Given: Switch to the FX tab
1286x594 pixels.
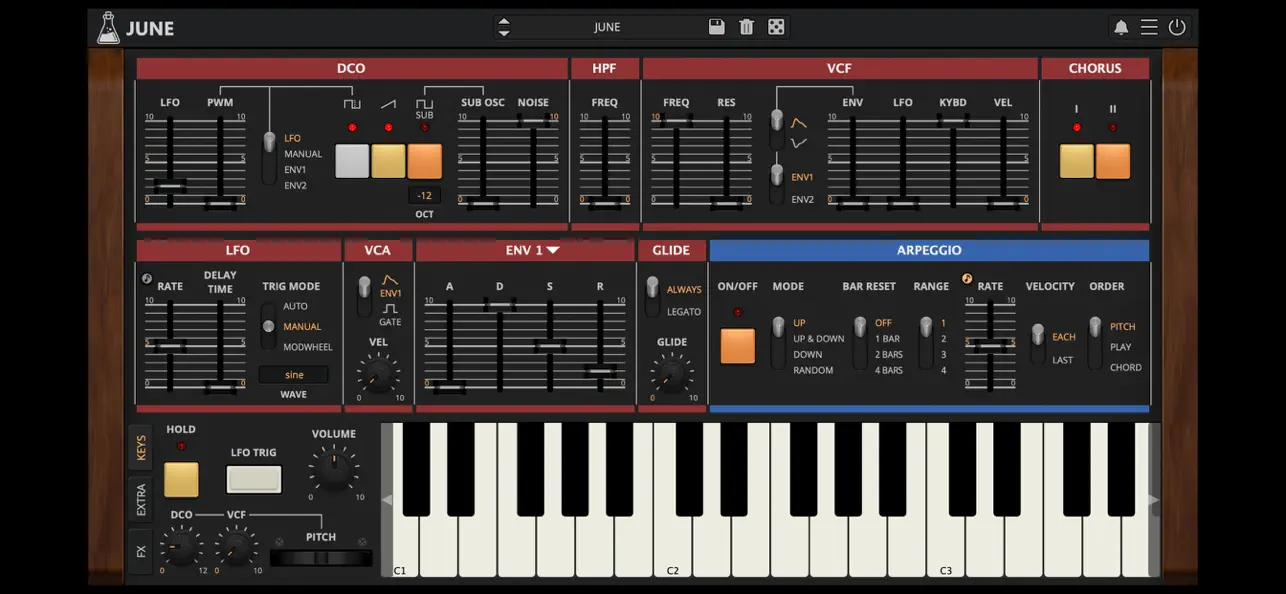Looking at the screenshot, I should click(140, 552).
